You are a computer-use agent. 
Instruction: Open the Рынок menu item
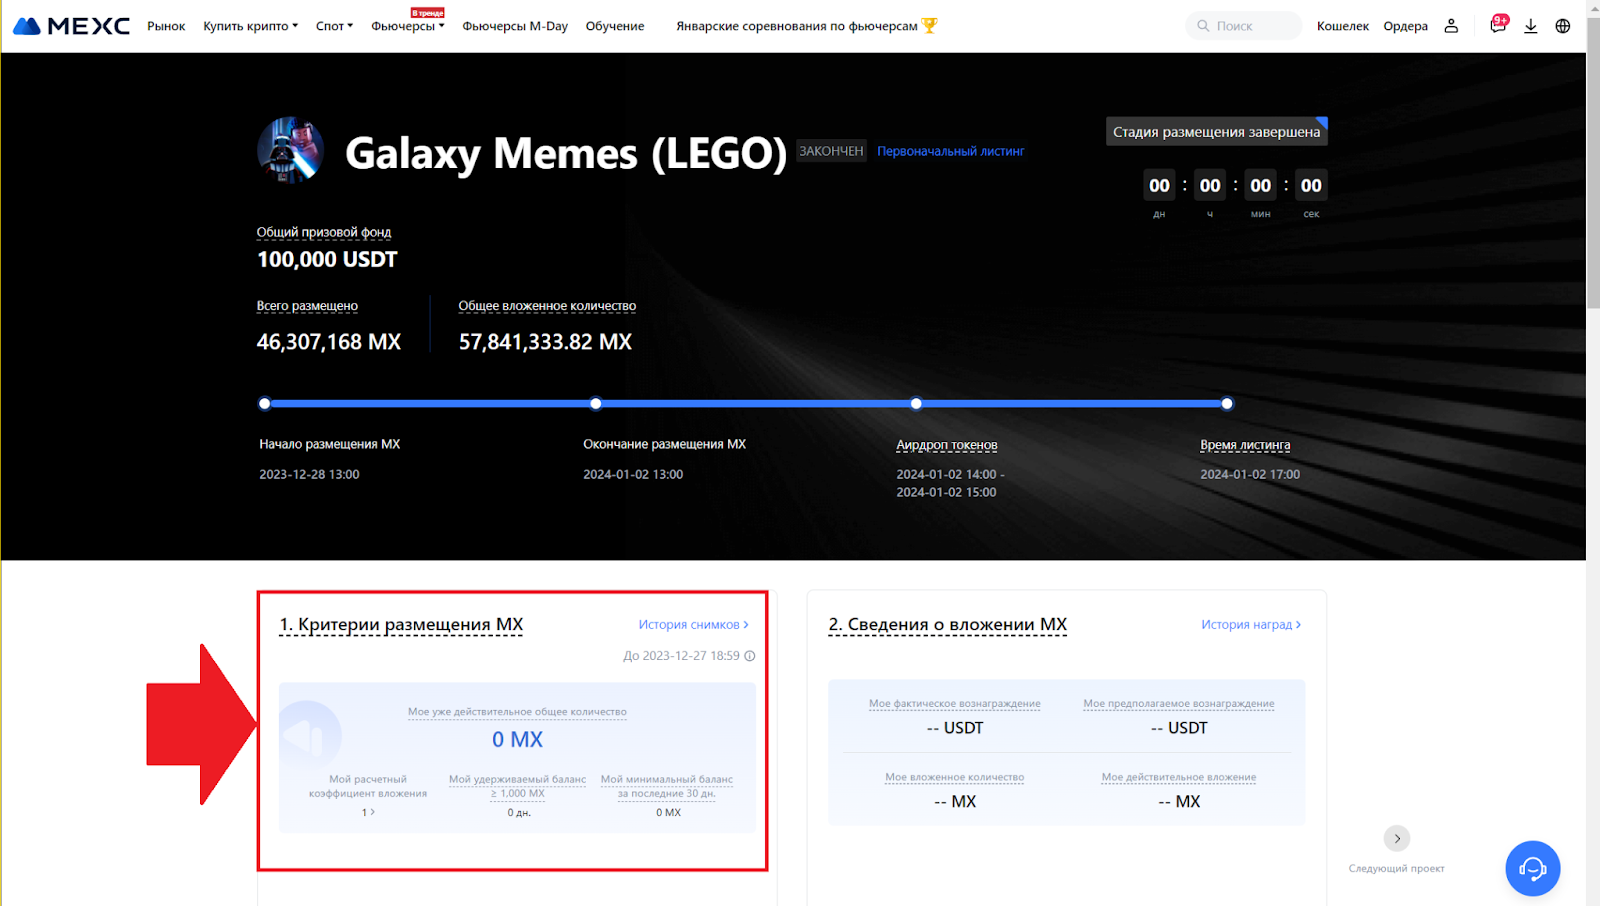(166, 26)
